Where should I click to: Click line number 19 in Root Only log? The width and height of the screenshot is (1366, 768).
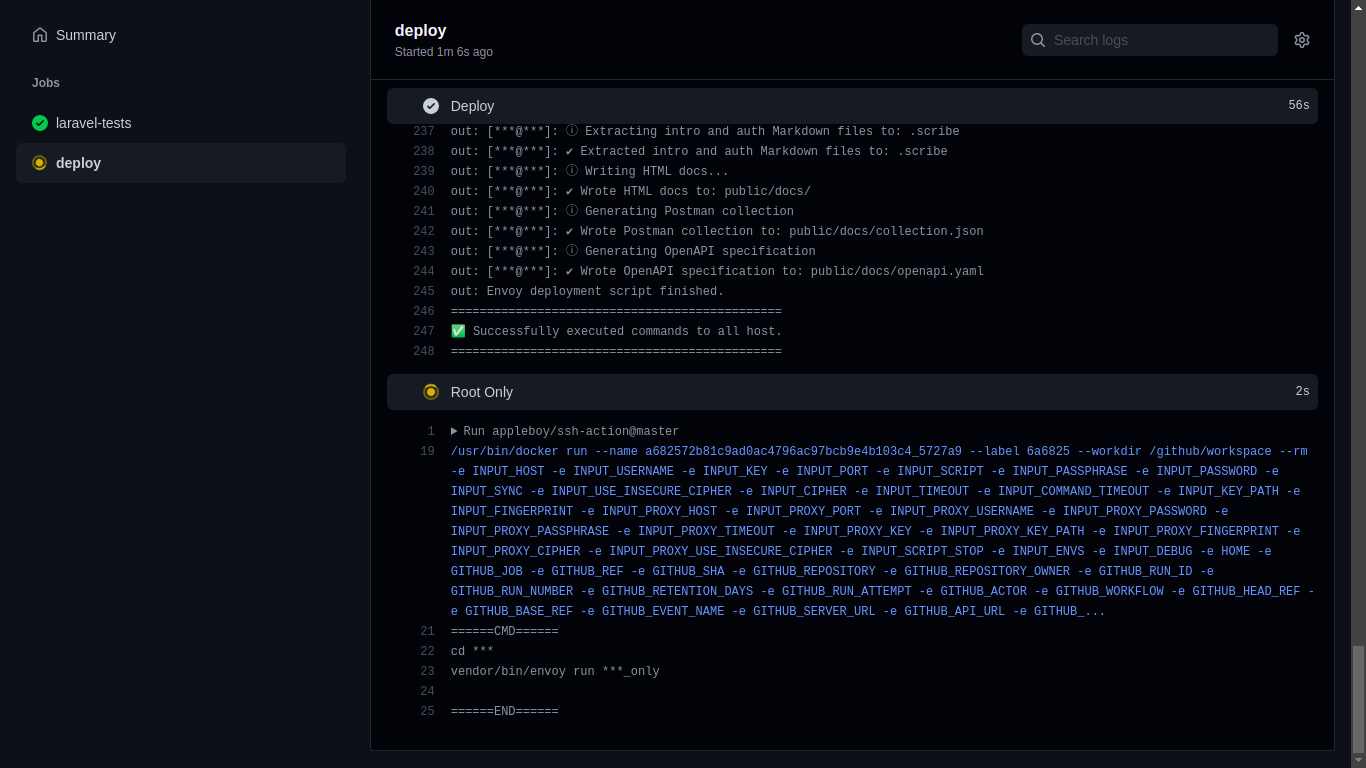point(428,451)
